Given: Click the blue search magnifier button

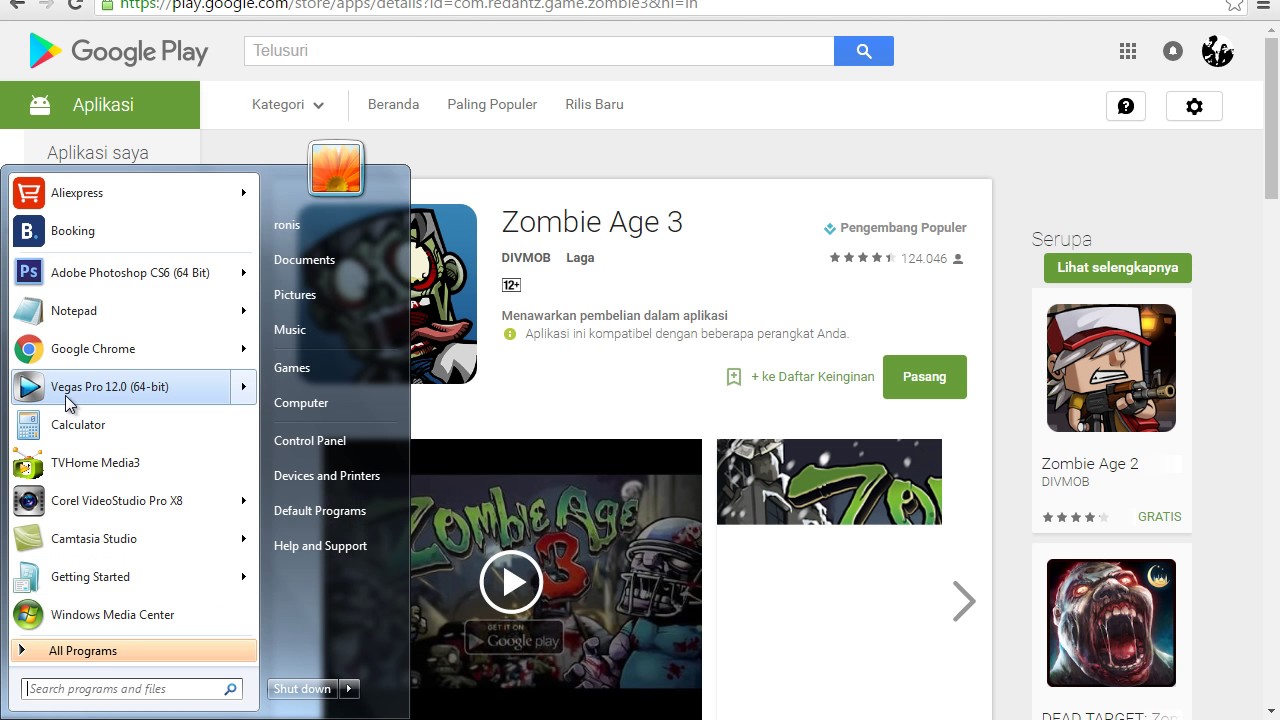Looking at the screenshot, I should click(x=864, y=51).
